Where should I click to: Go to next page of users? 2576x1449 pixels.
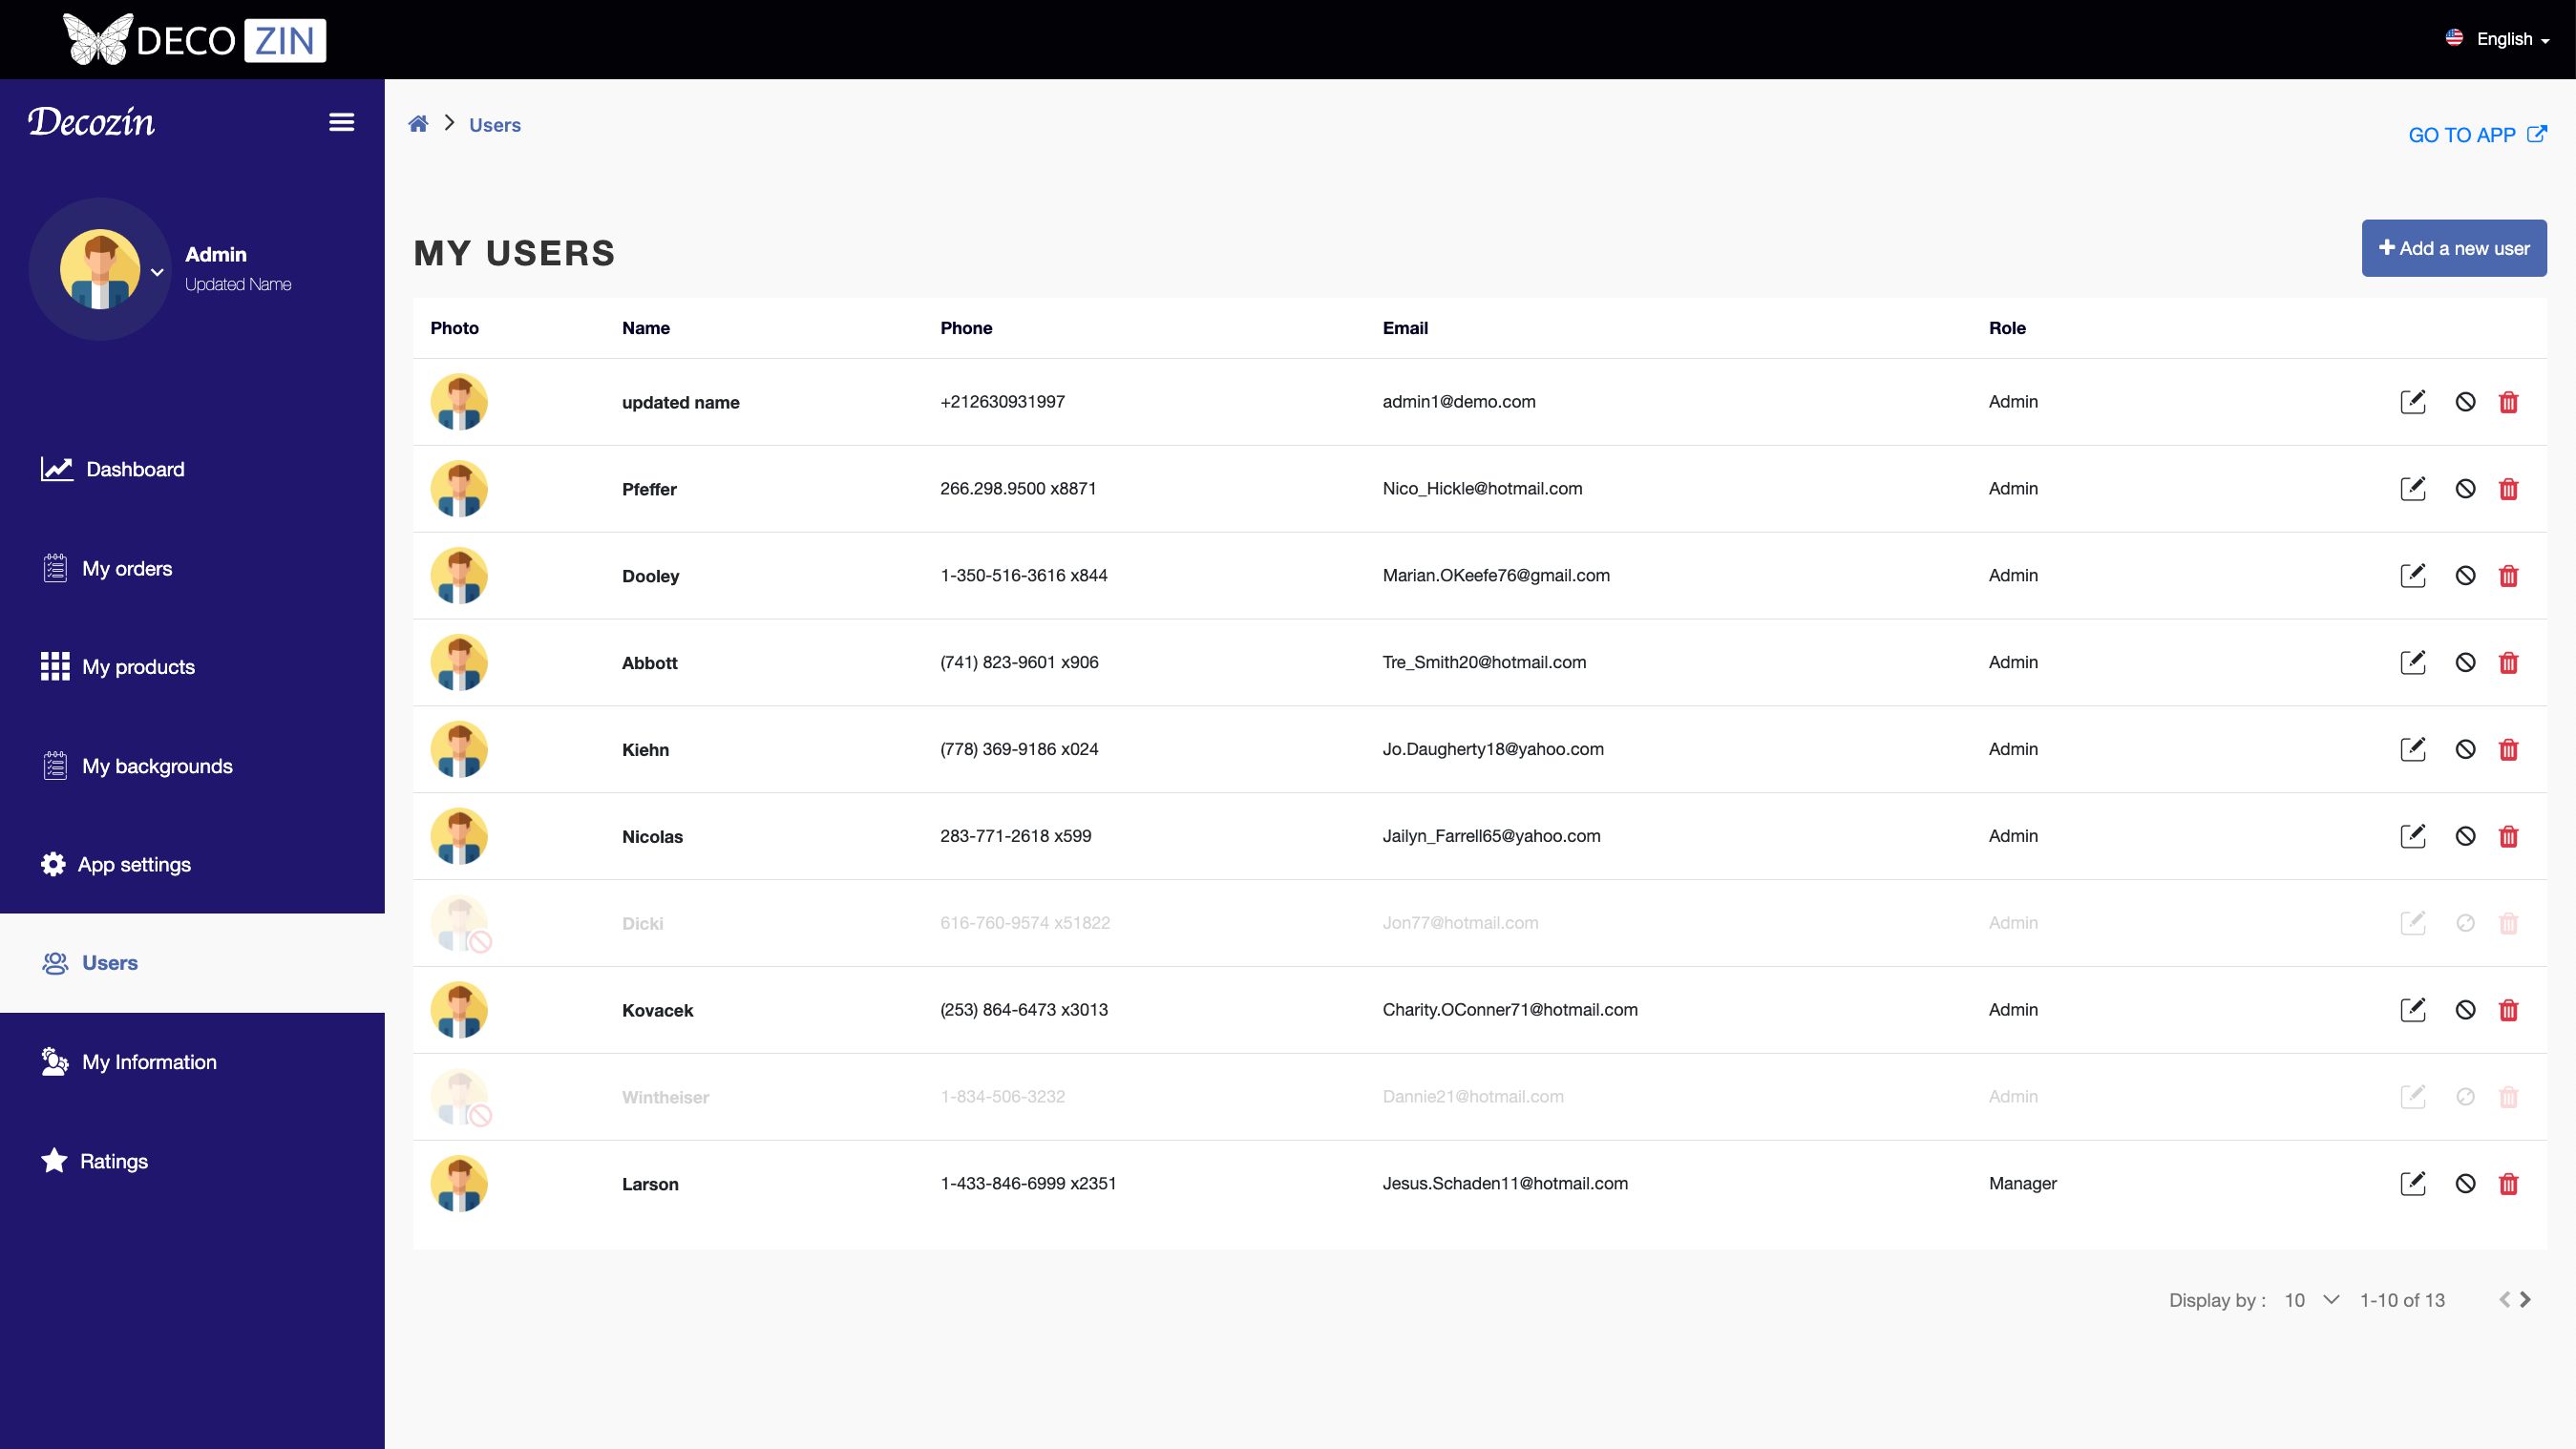(2526, 1300)
